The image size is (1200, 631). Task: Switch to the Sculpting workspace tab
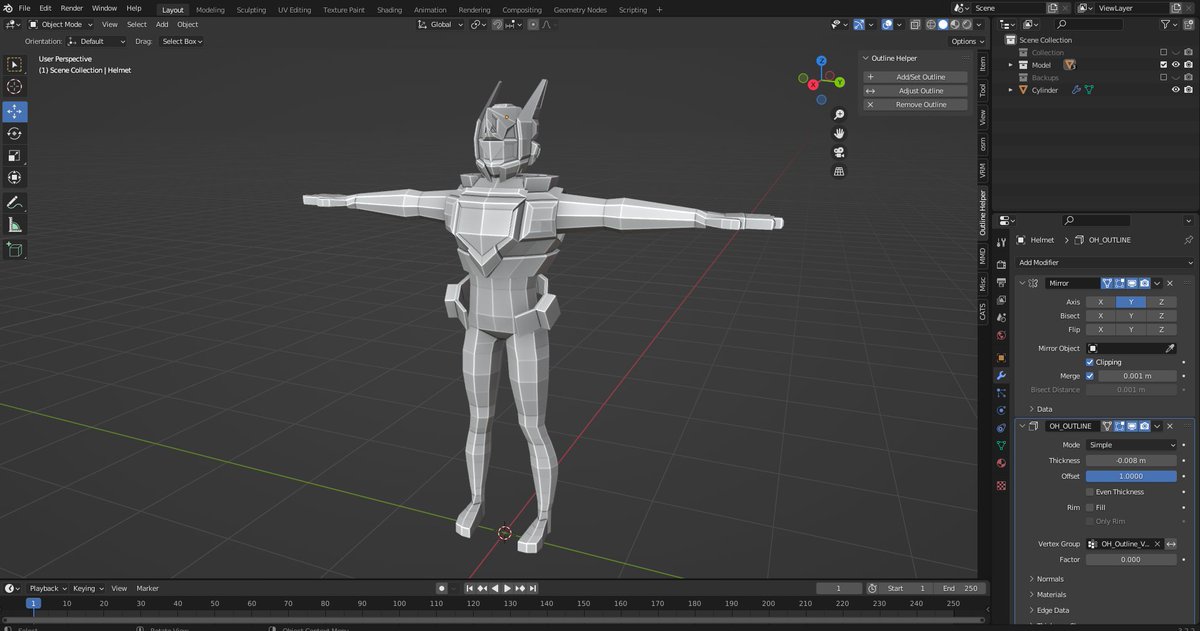[x=251, y=9]
